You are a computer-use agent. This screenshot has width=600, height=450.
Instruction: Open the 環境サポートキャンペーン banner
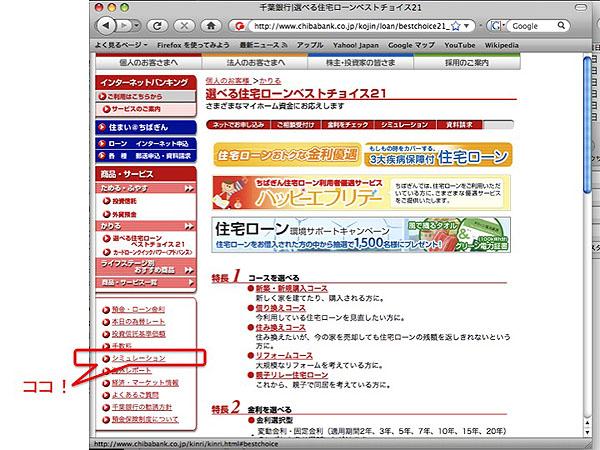click(361, 235)
